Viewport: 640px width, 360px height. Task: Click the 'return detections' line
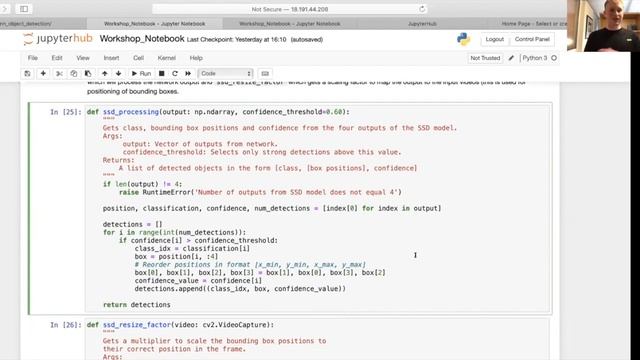136,304
